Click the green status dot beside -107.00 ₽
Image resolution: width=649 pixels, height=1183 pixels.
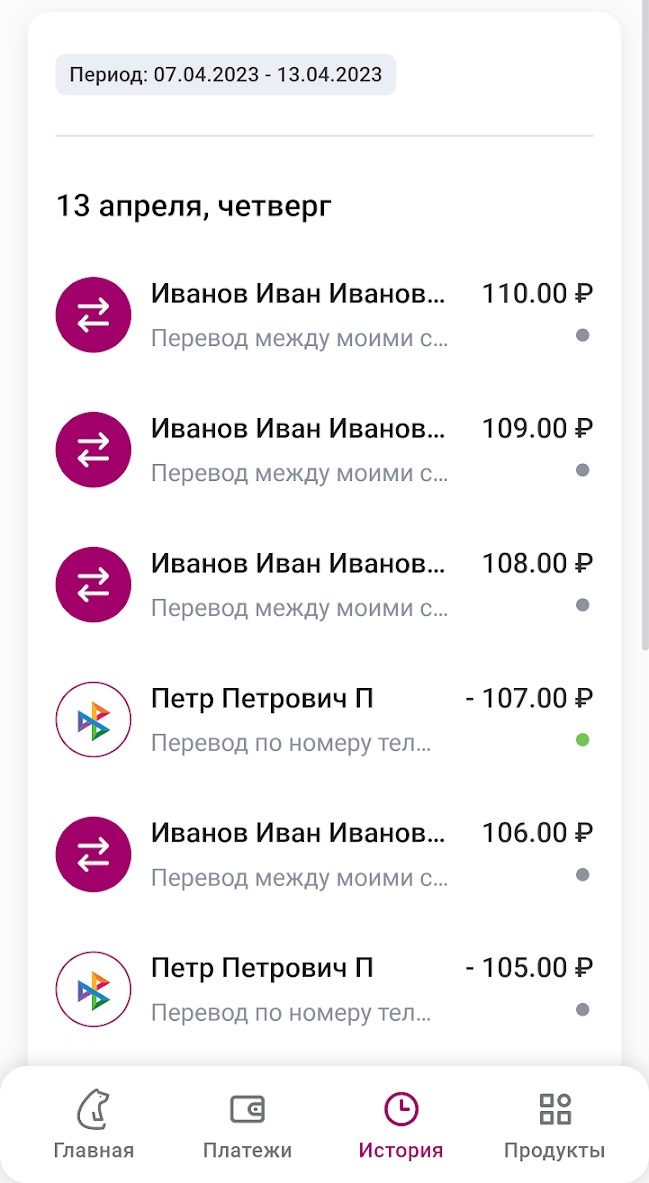581,741
